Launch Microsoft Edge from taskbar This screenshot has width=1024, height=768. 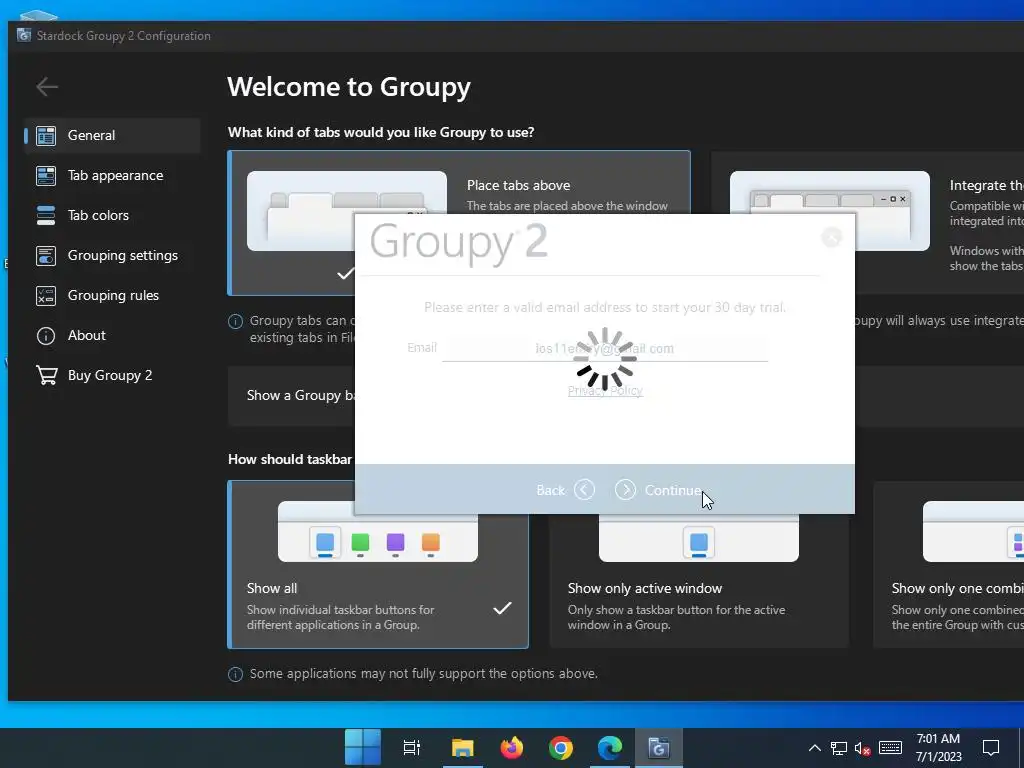coord(610,748)
